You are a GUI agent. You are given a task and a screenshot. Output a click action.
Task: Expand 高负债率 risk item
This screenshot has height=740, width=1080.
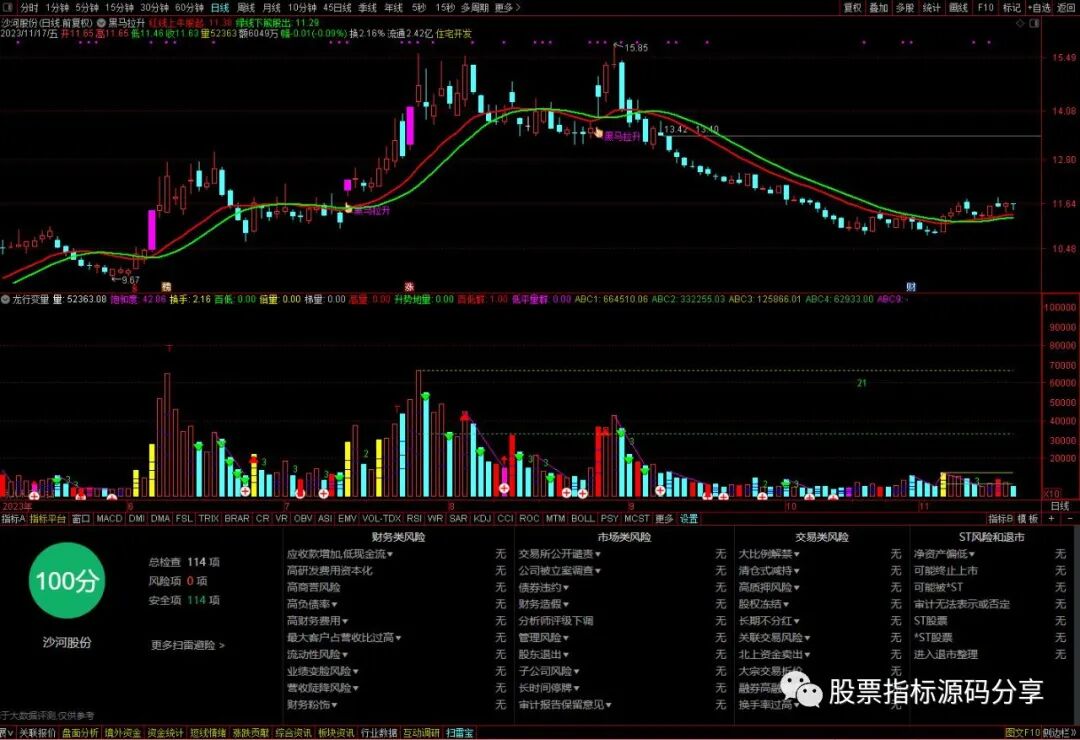coord(312,604)
